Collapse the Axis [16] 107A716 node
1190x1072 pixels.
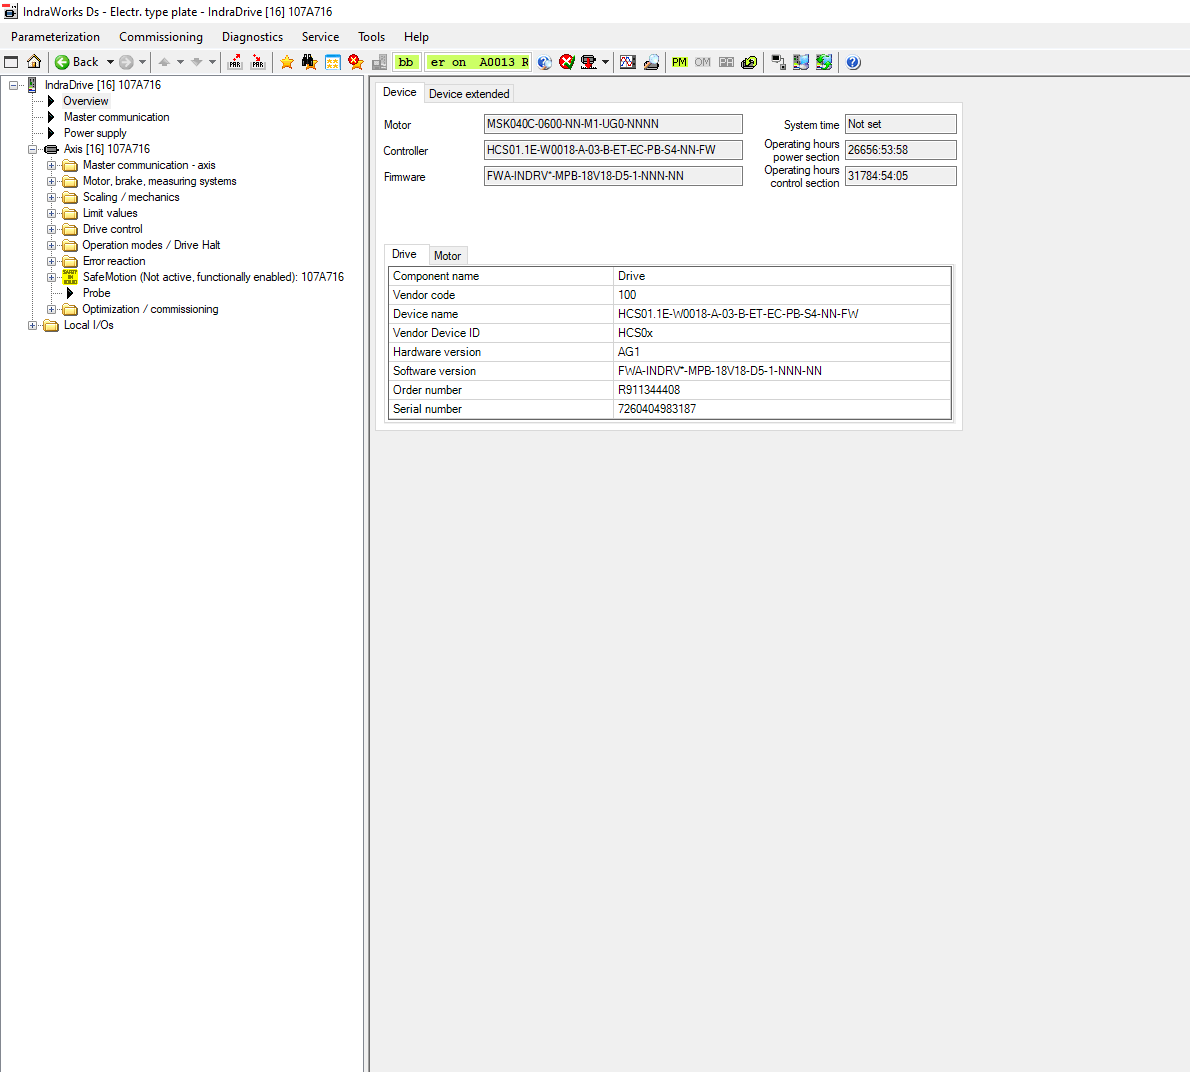[x=33, y=149]
